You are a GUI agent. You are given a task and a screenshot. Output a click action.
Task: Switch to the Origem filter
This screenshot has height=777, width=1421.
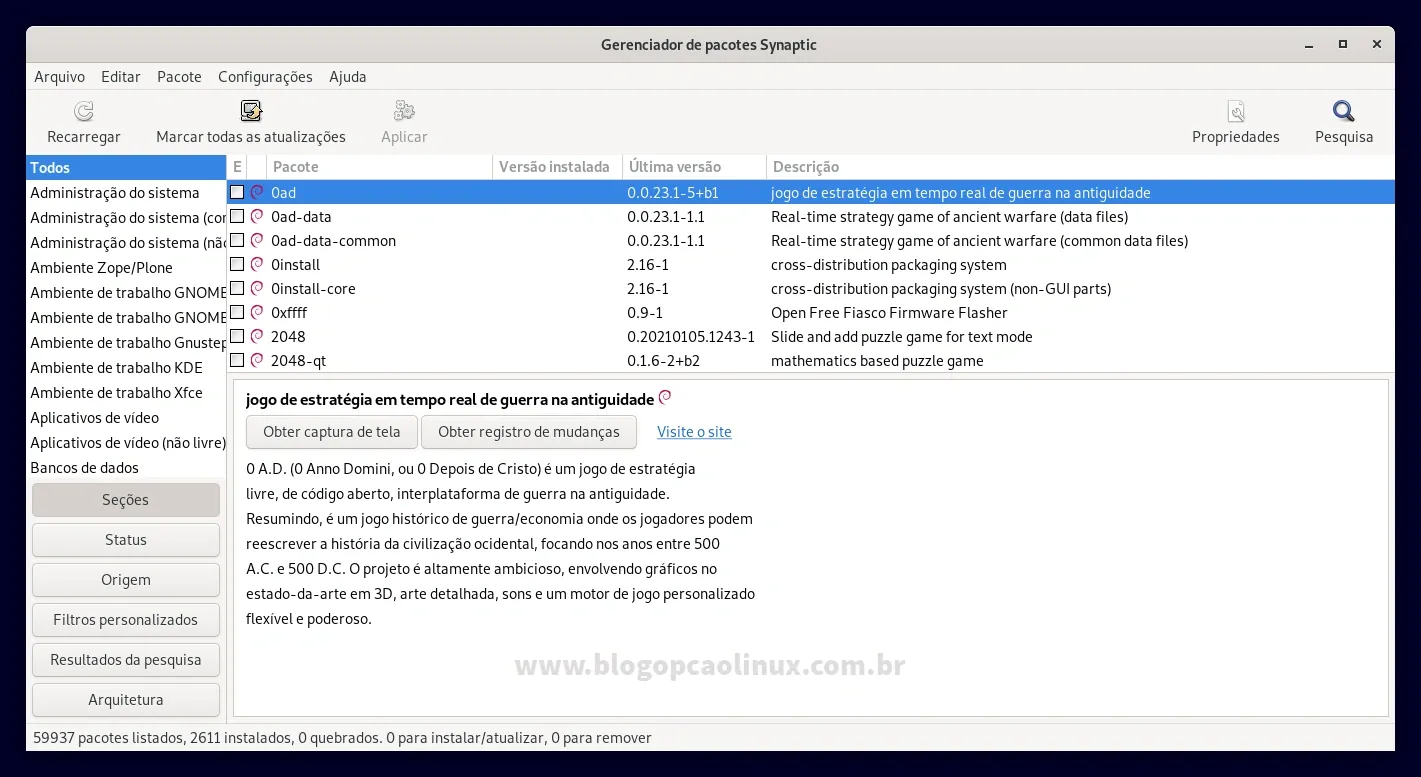coord(126,580)
